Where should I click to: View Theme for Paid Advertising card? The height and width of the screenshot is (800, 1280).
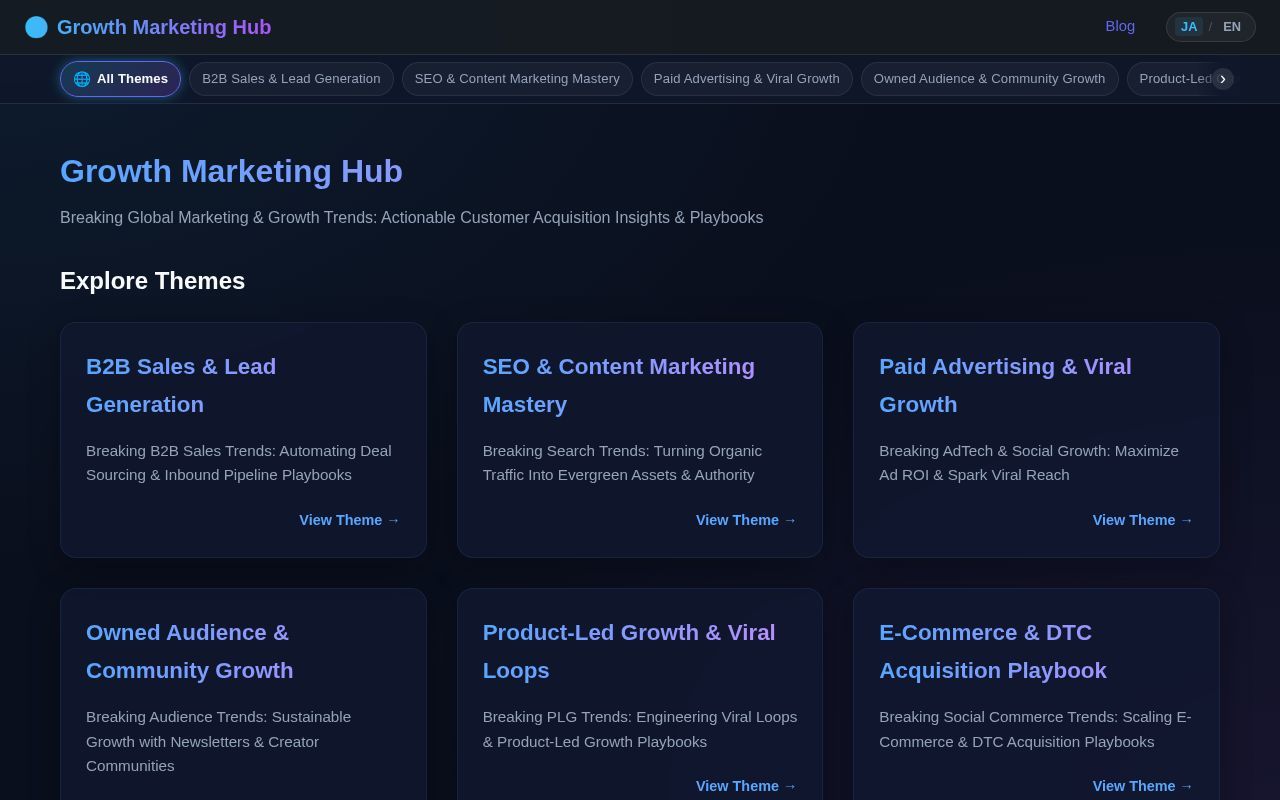(1143, 520)
